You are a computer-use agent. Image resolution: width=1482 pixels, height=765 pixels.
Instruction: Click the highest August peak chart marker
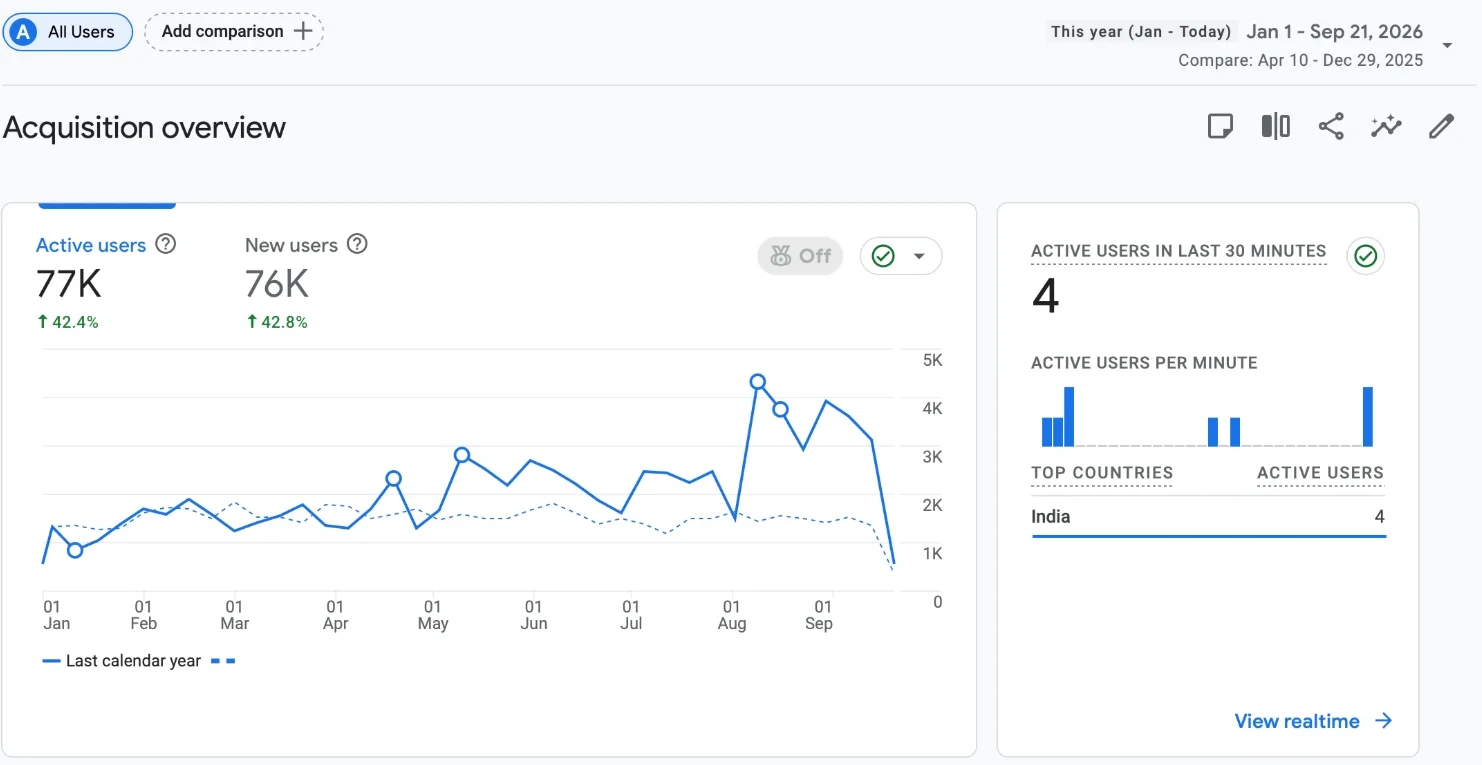pos(758,382)
